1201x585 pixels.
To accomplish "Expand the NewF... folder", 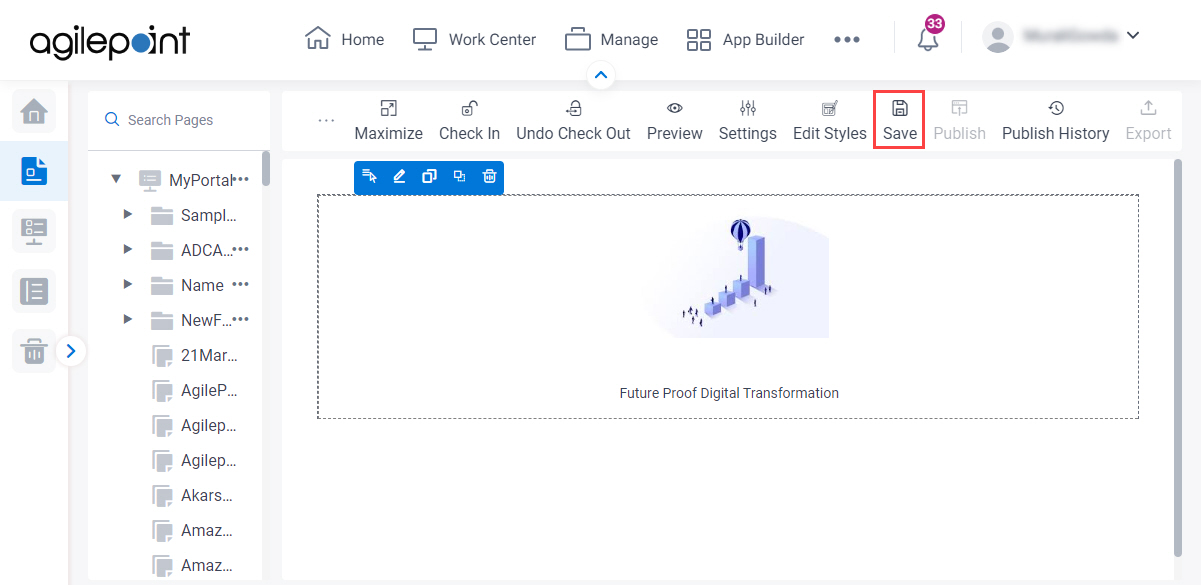I will pyautogui.click(x=127, y=320).
